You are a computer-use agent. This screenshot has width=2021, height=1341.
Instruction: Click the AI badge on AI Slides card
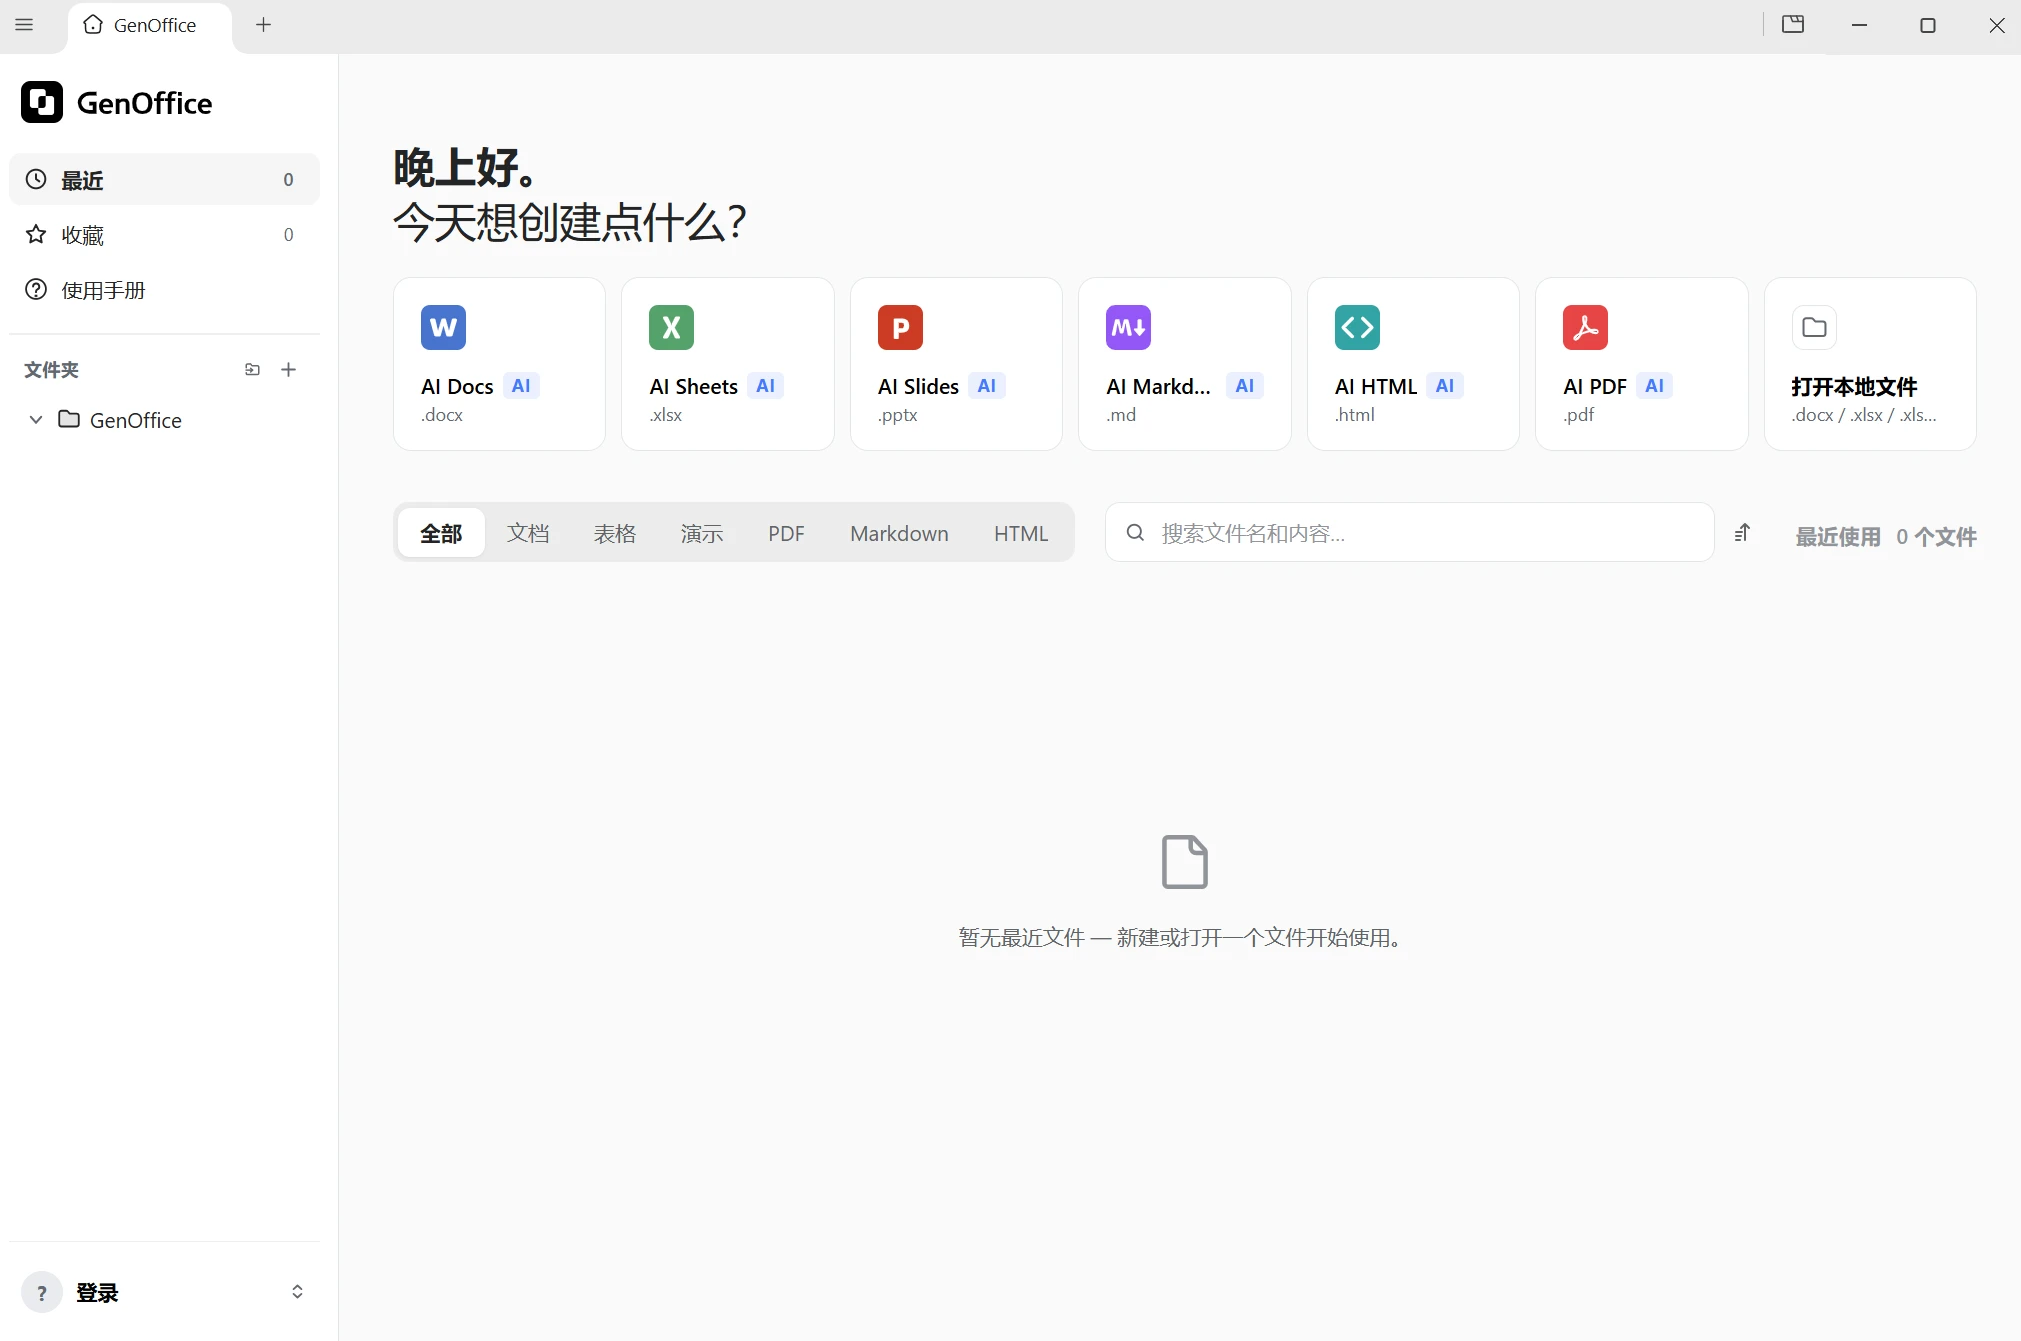987,386
